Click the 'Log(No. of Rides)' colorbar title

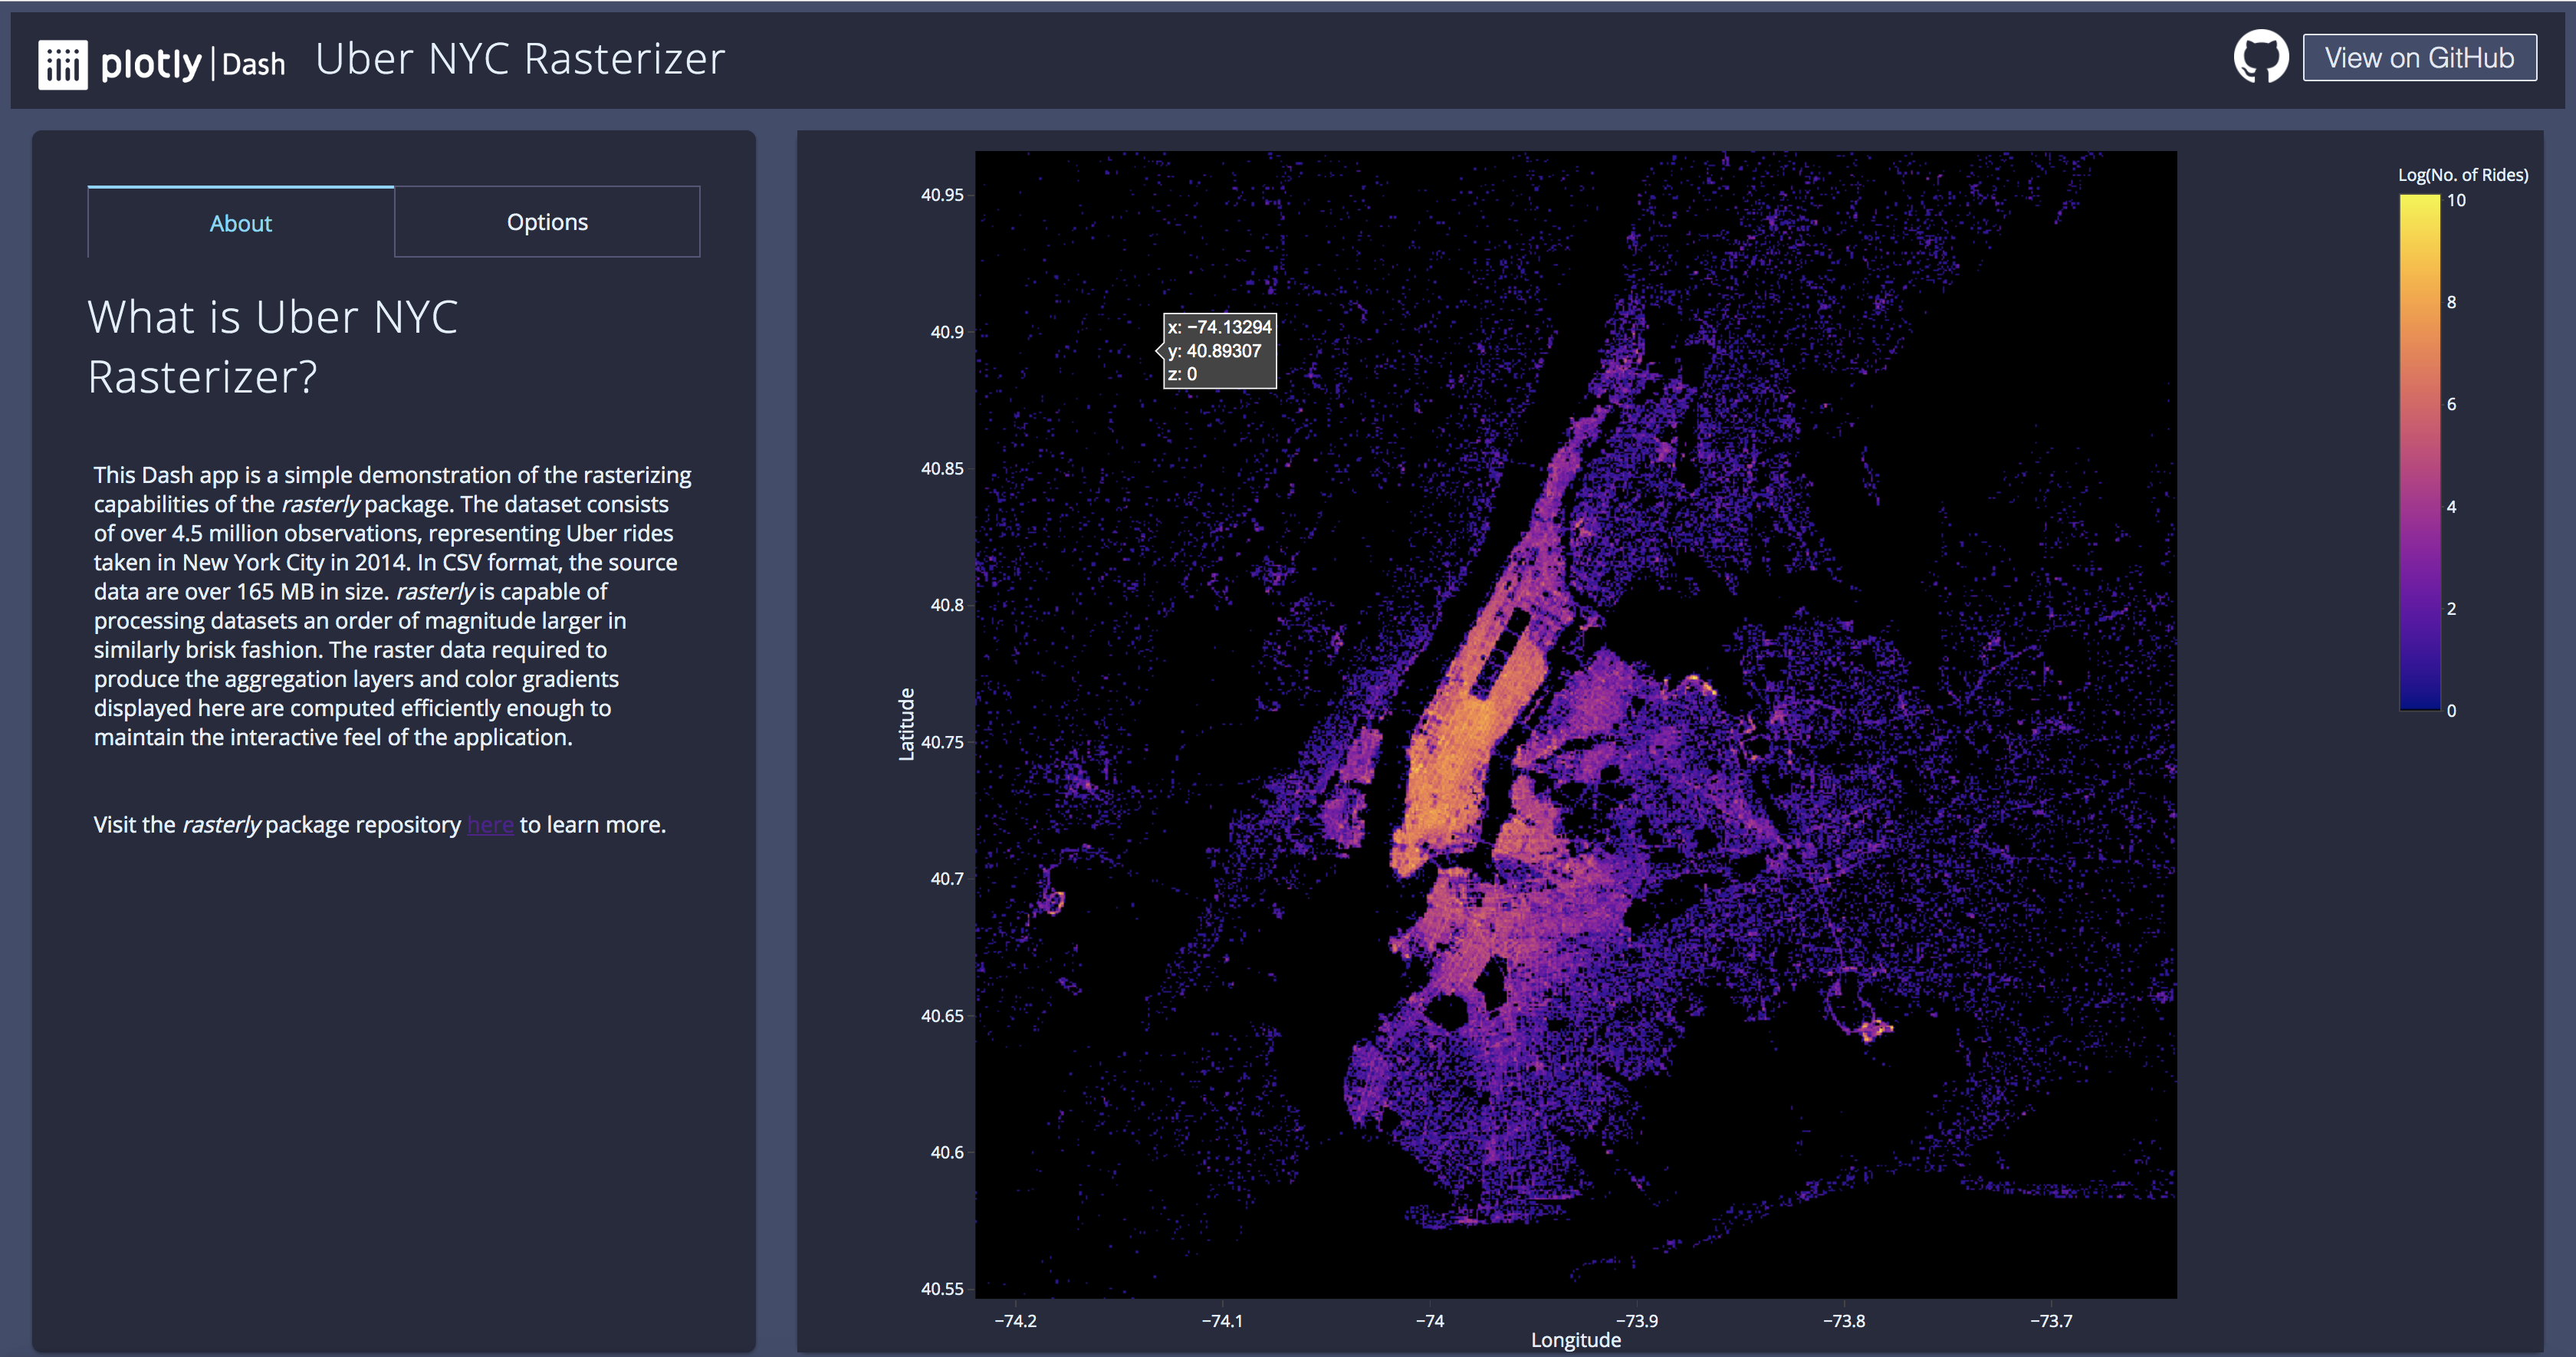pos(2463,174)
